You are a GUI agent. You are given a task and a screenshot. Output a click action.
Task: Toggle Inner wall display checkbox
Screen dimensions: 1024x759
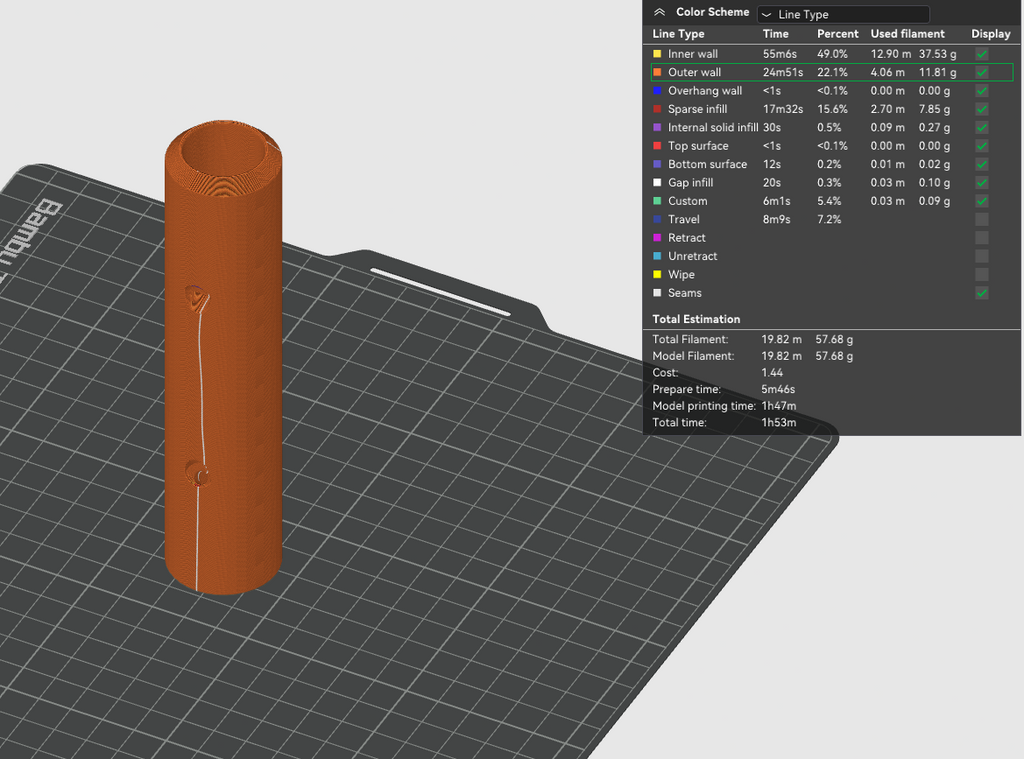tap(982, 54)
